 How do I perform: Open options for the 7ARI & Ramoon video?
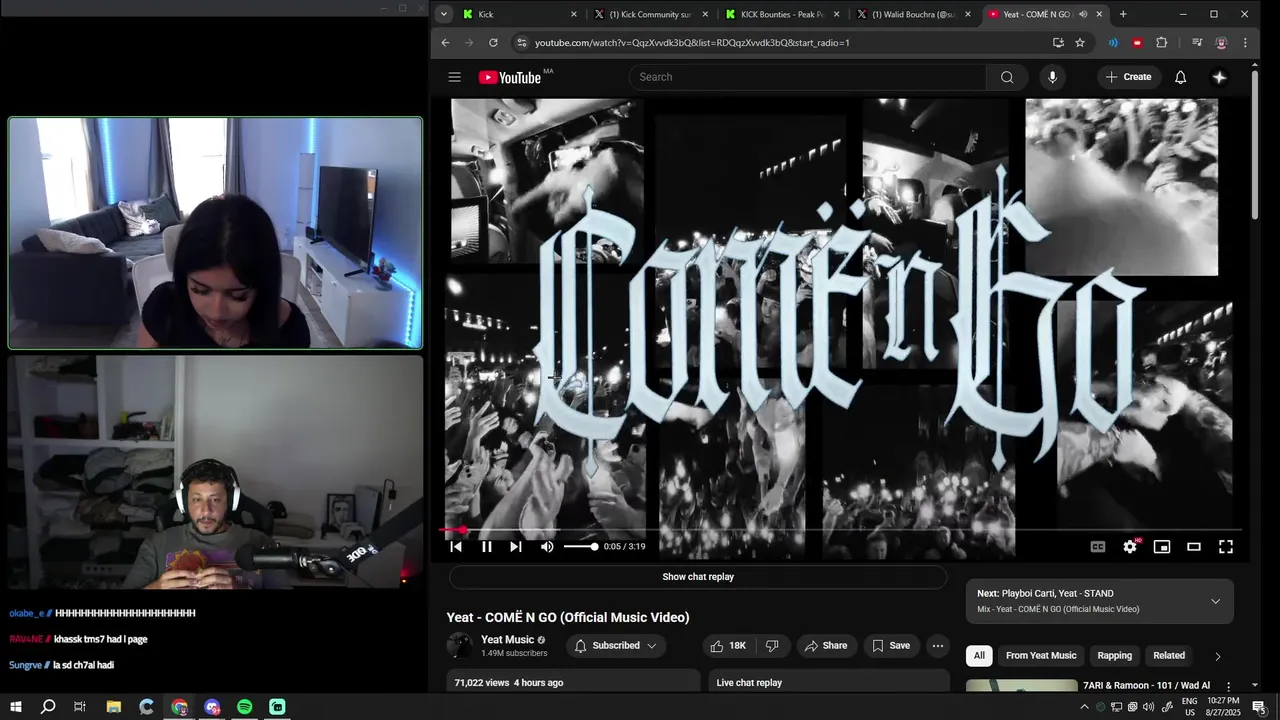1228,686
